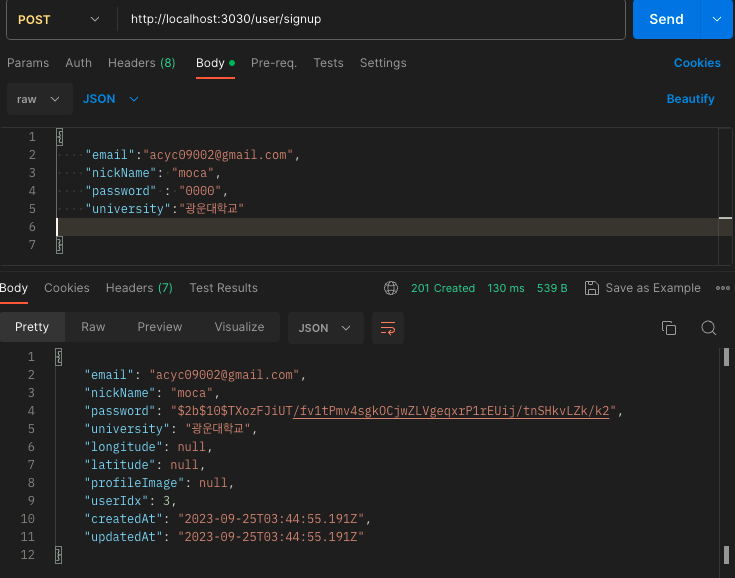Click request editor empty line 6

(387, 227)
